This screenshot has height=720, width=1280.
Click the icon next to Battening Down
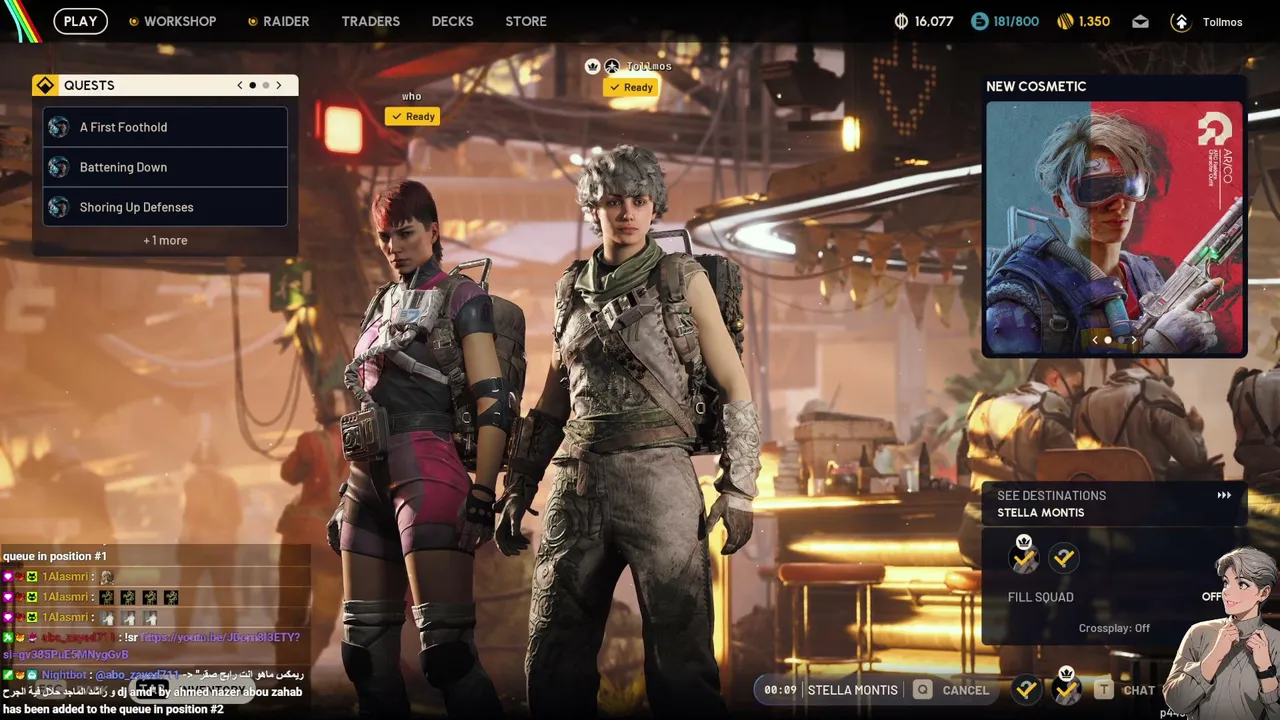(59, 167)
